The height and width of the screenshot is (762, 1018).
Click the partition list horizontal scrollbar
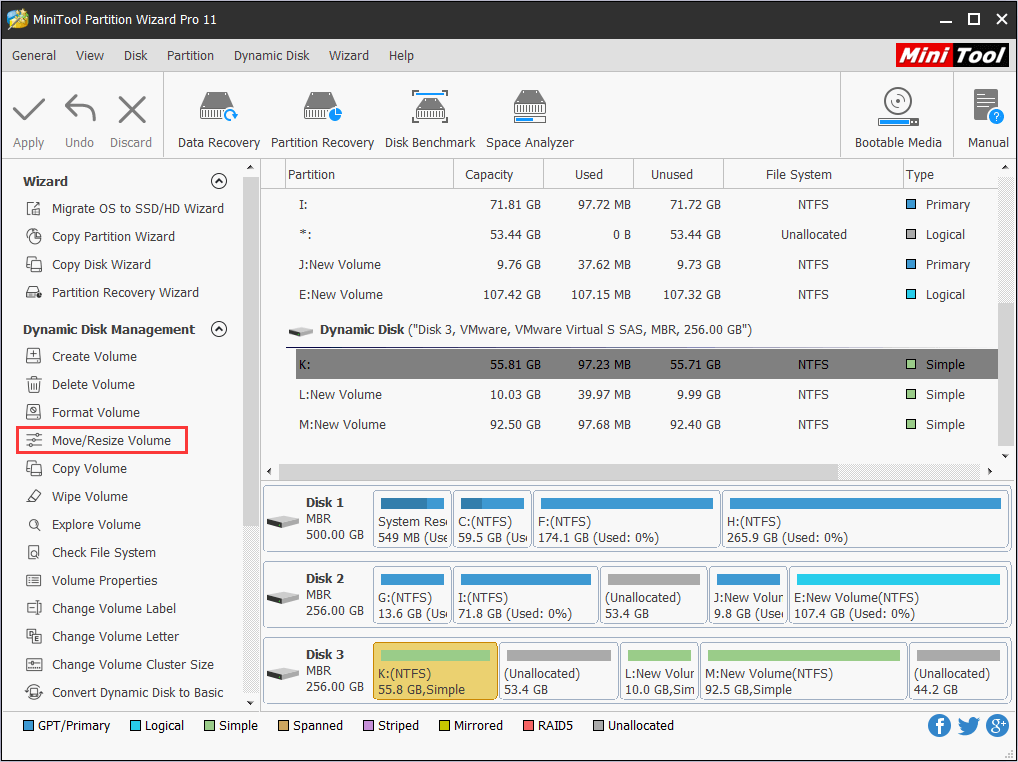(x=558, y=471)
